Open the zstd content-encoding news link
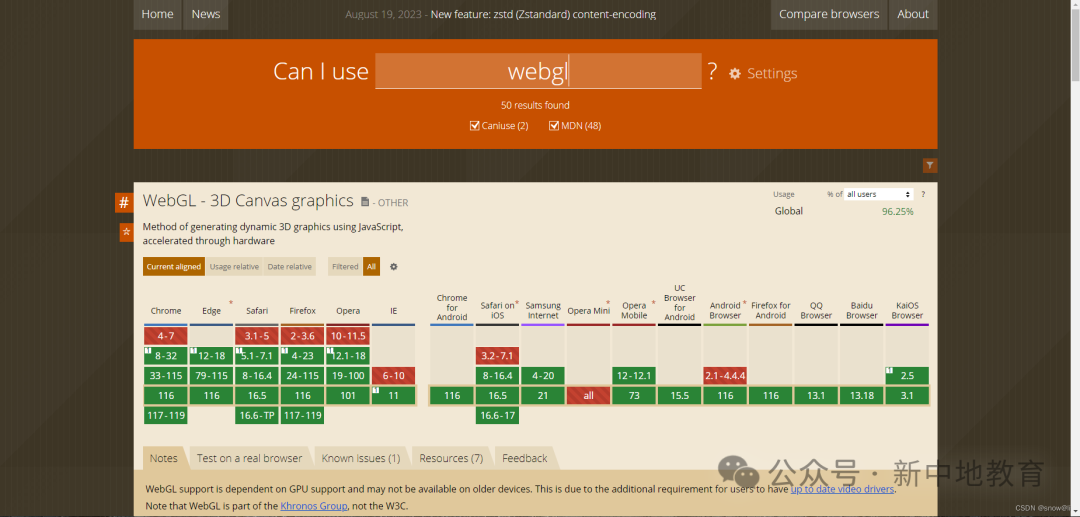1080x517 pixels. 543,14
